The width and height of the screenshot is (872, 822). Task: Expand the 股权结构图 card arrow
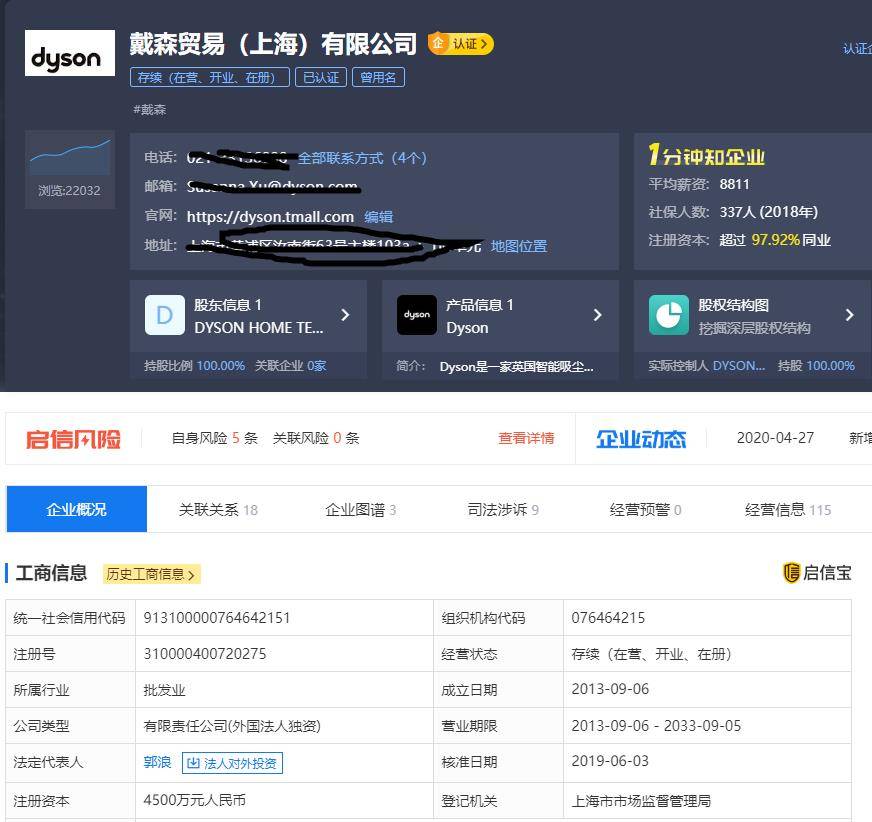point(849,315)
